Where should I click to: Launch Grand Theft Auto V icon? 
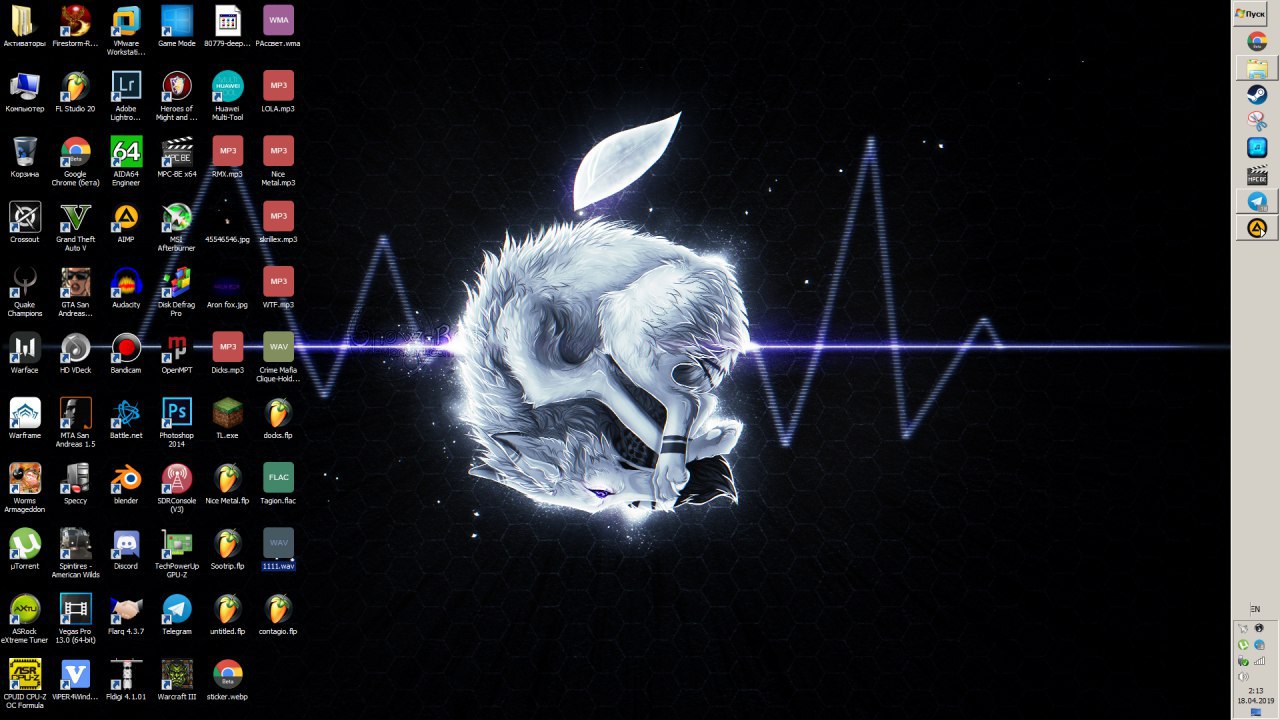(x=75, y=226)
